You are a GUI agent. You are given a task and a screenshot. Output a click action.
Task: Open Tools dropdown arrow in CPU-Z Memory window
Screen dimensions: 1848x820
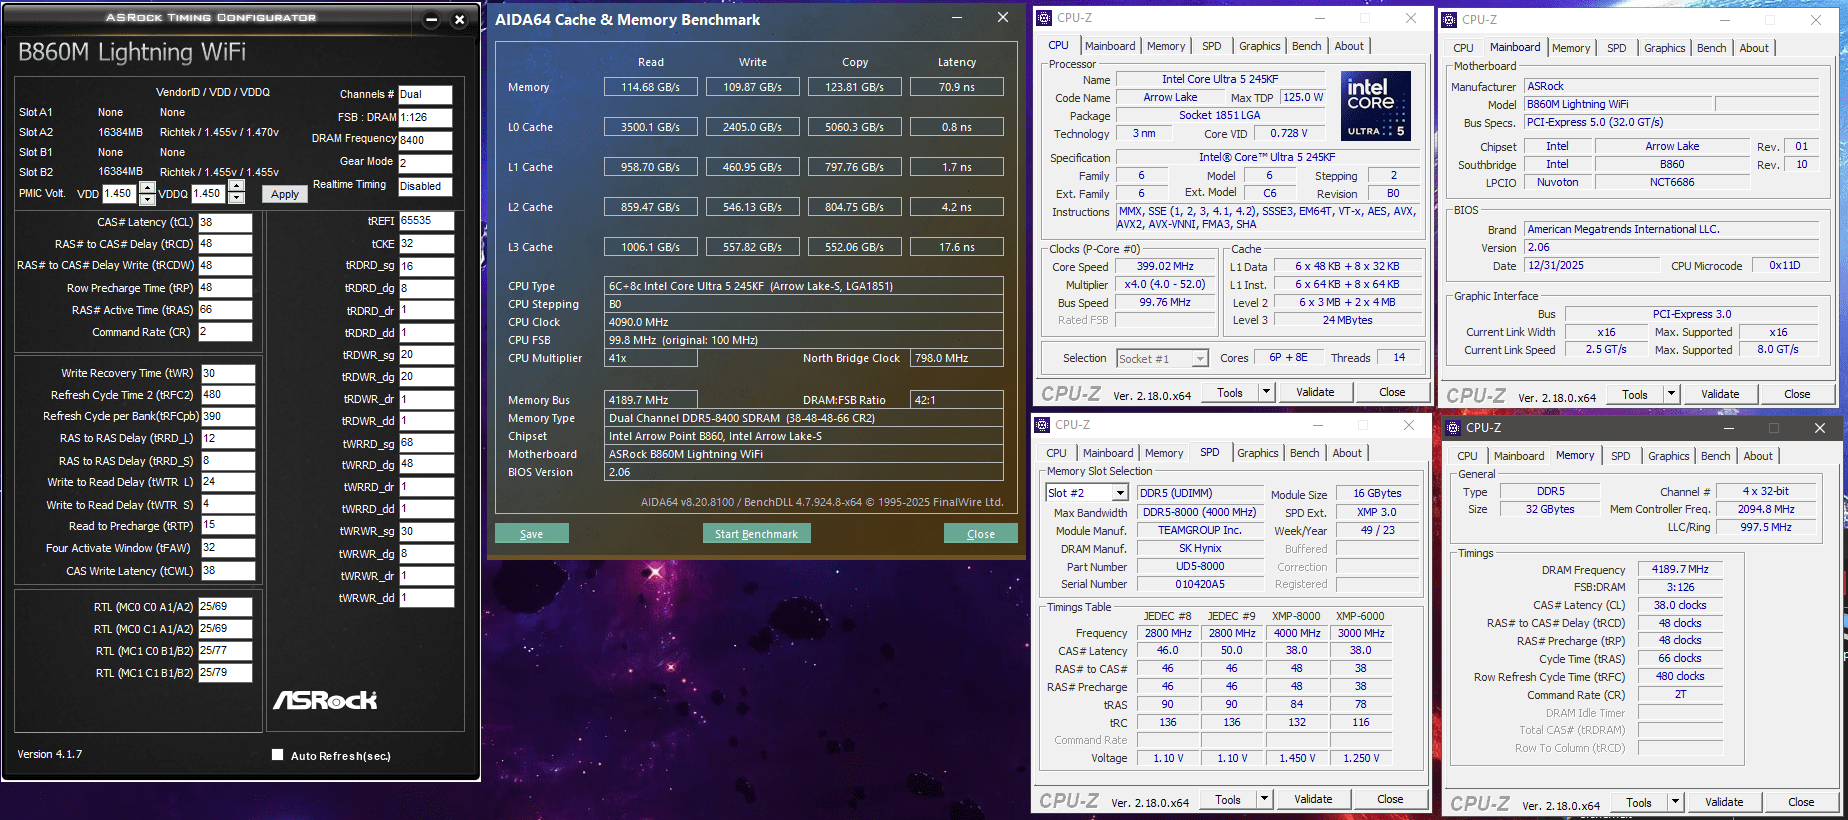1675,802
